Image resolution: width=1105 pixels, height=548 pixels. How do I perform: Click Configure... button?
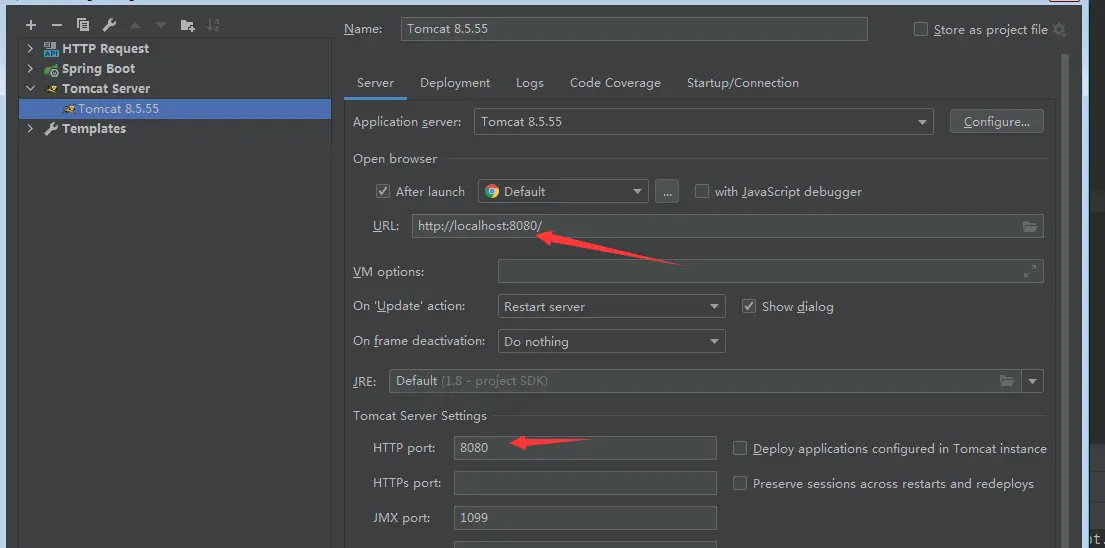pyautogui.click(x=996, y=122)
